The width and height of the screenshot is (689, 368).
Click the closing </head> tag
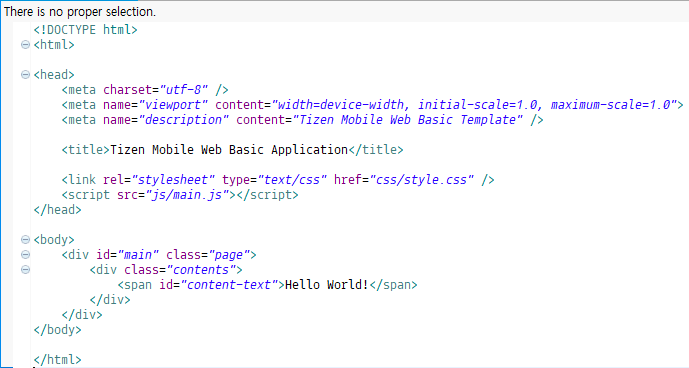point(58,209)
